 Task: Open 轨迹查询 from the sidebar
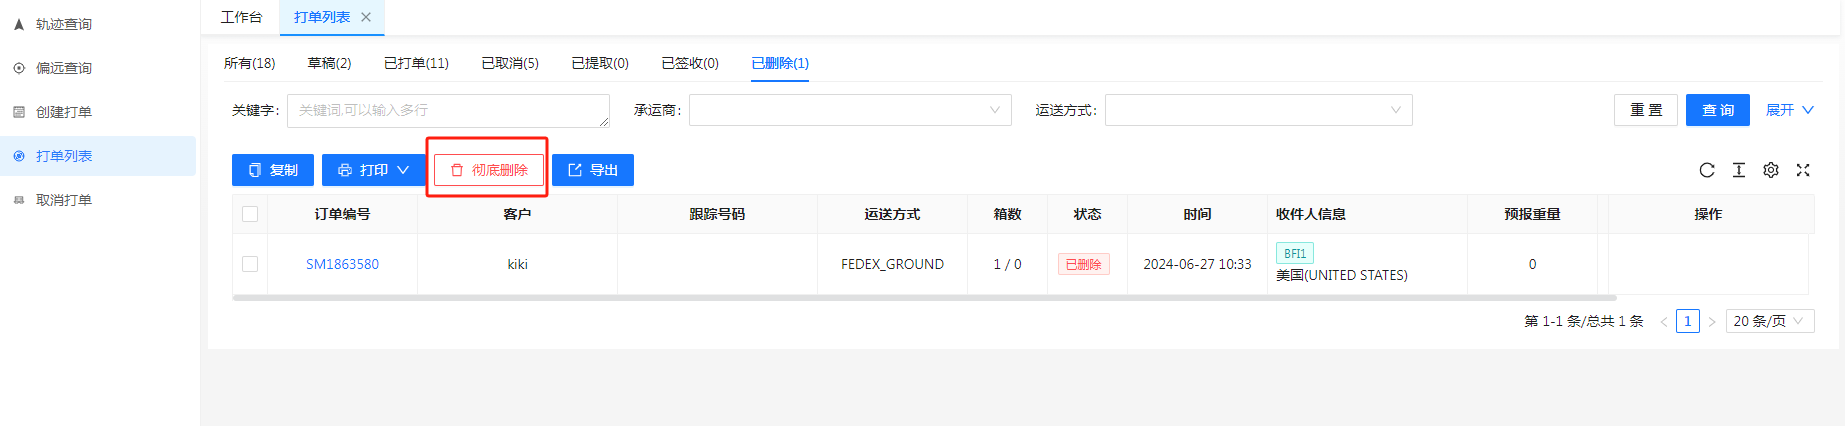(x=64, y=24)
